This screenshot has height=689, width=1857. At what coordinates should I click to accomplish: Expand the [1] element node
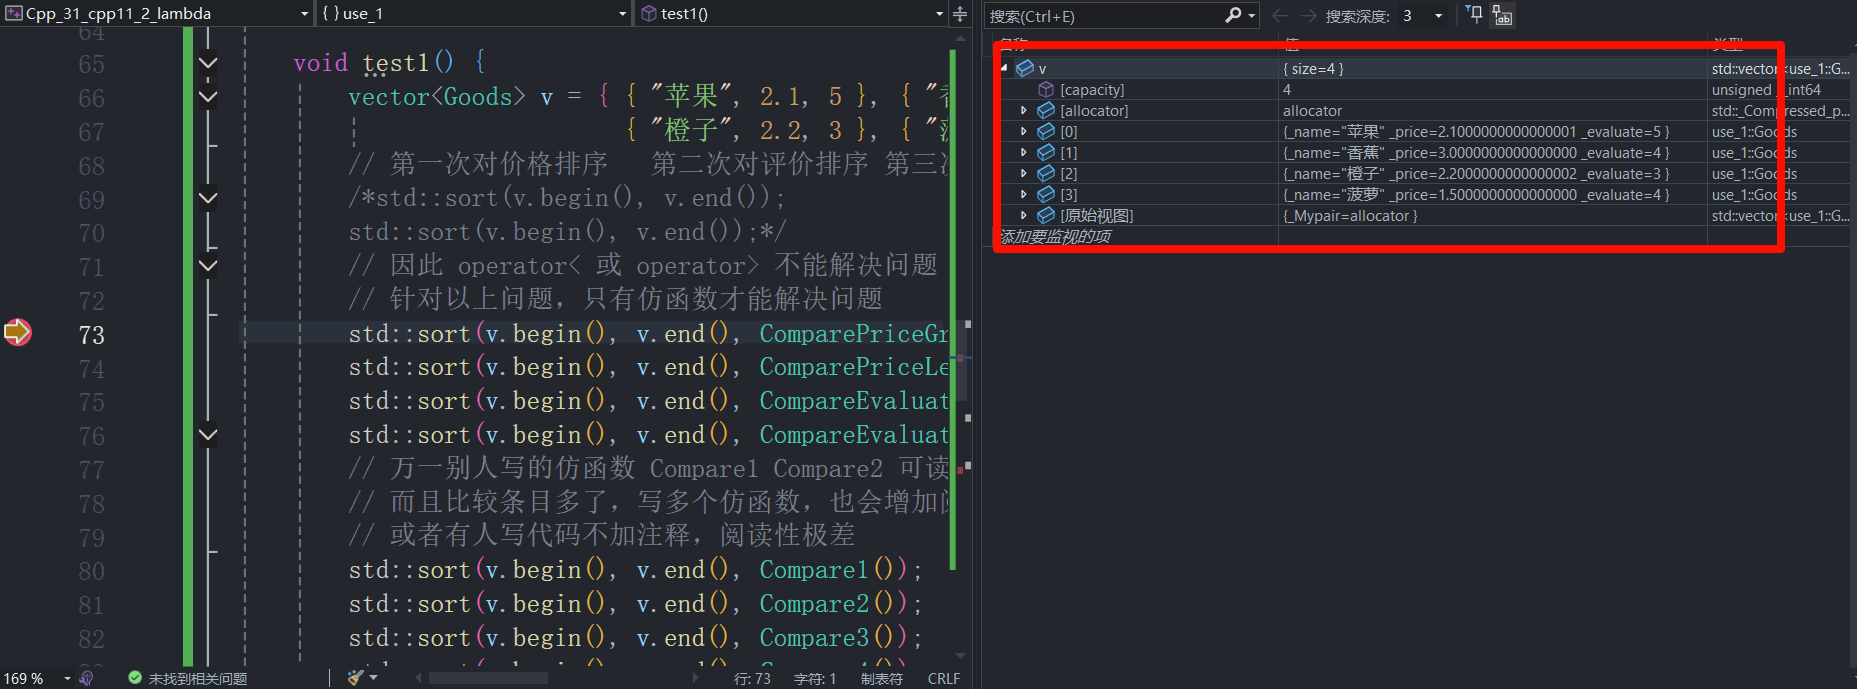coord(1023,152)
